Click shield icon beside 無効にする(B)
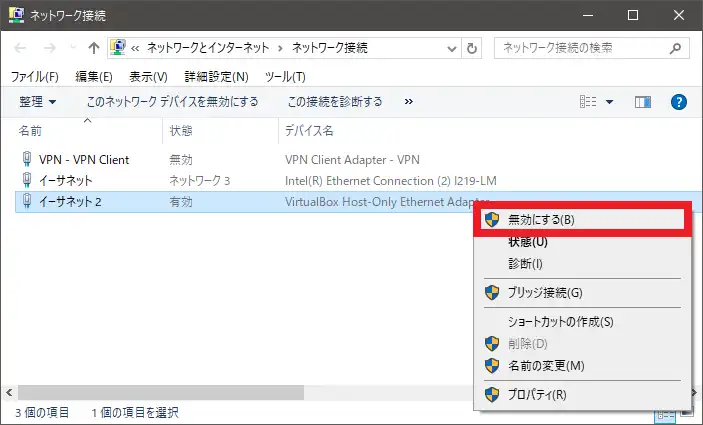 coord(492,220)
